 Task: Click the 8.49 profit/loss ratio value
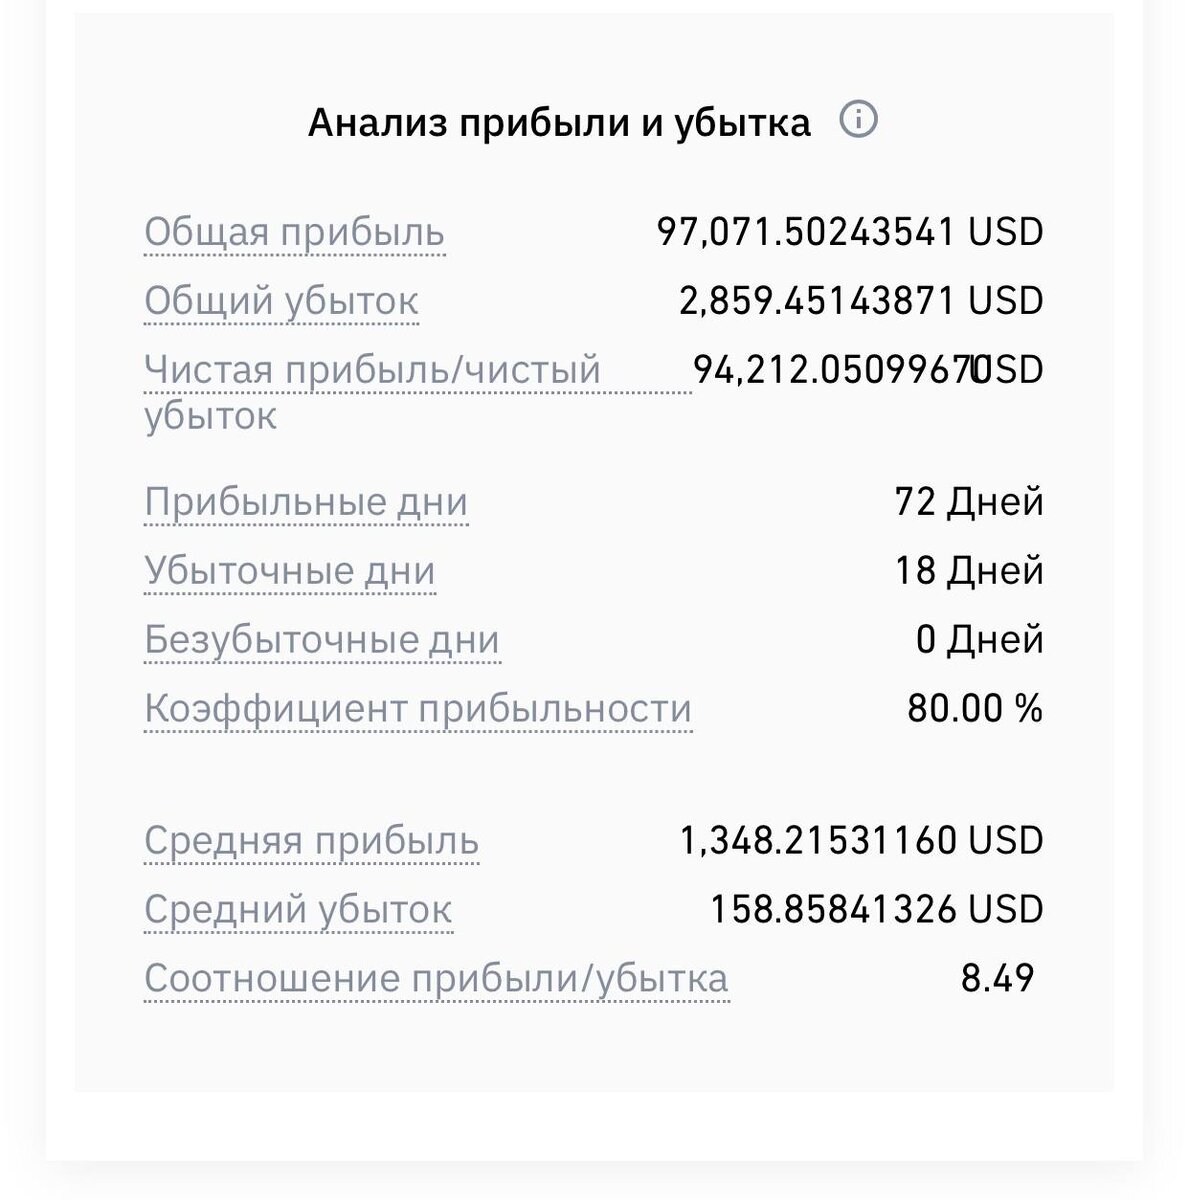point(997,979)
